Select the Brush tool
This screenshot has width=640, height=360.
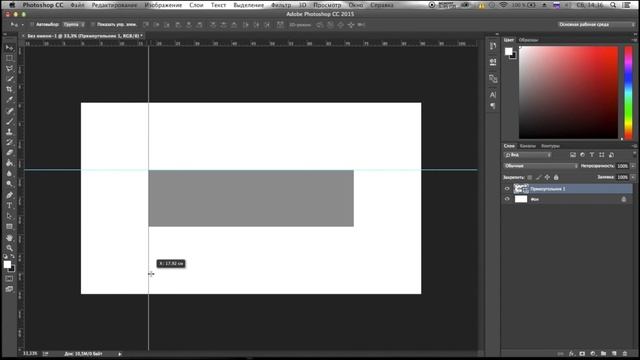click(9, 121)
